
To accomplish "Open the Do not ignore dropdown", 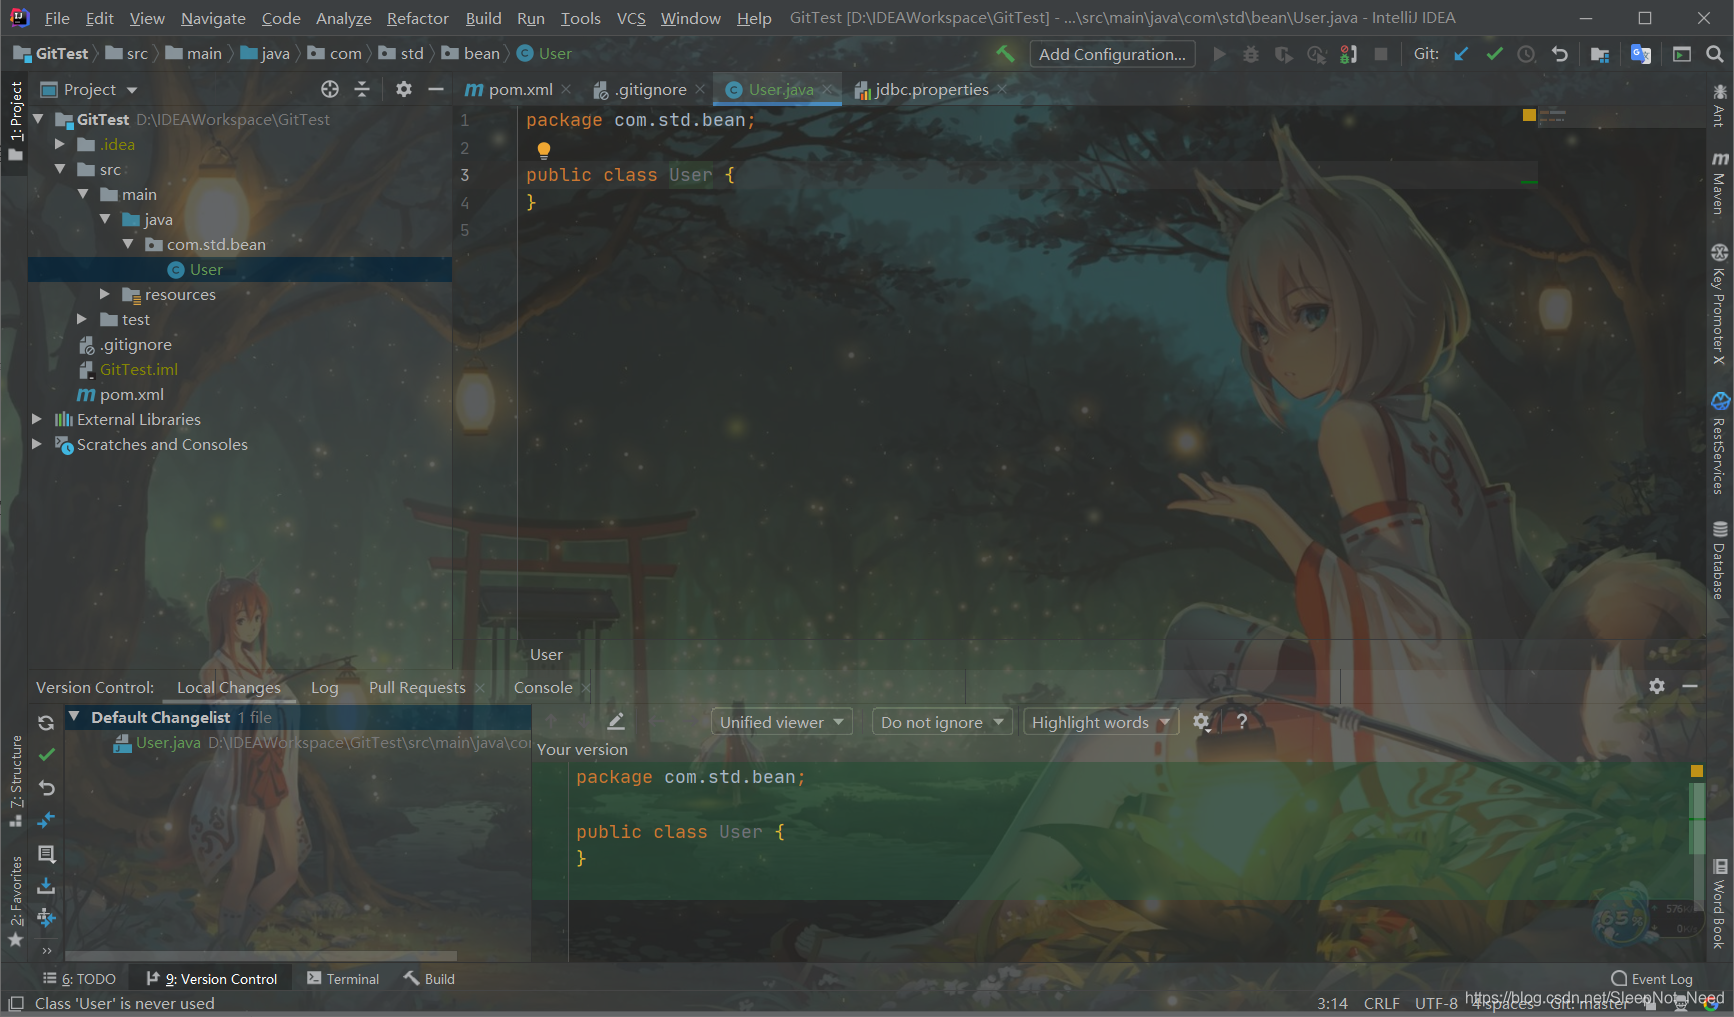I will click(x=942, y=722).
